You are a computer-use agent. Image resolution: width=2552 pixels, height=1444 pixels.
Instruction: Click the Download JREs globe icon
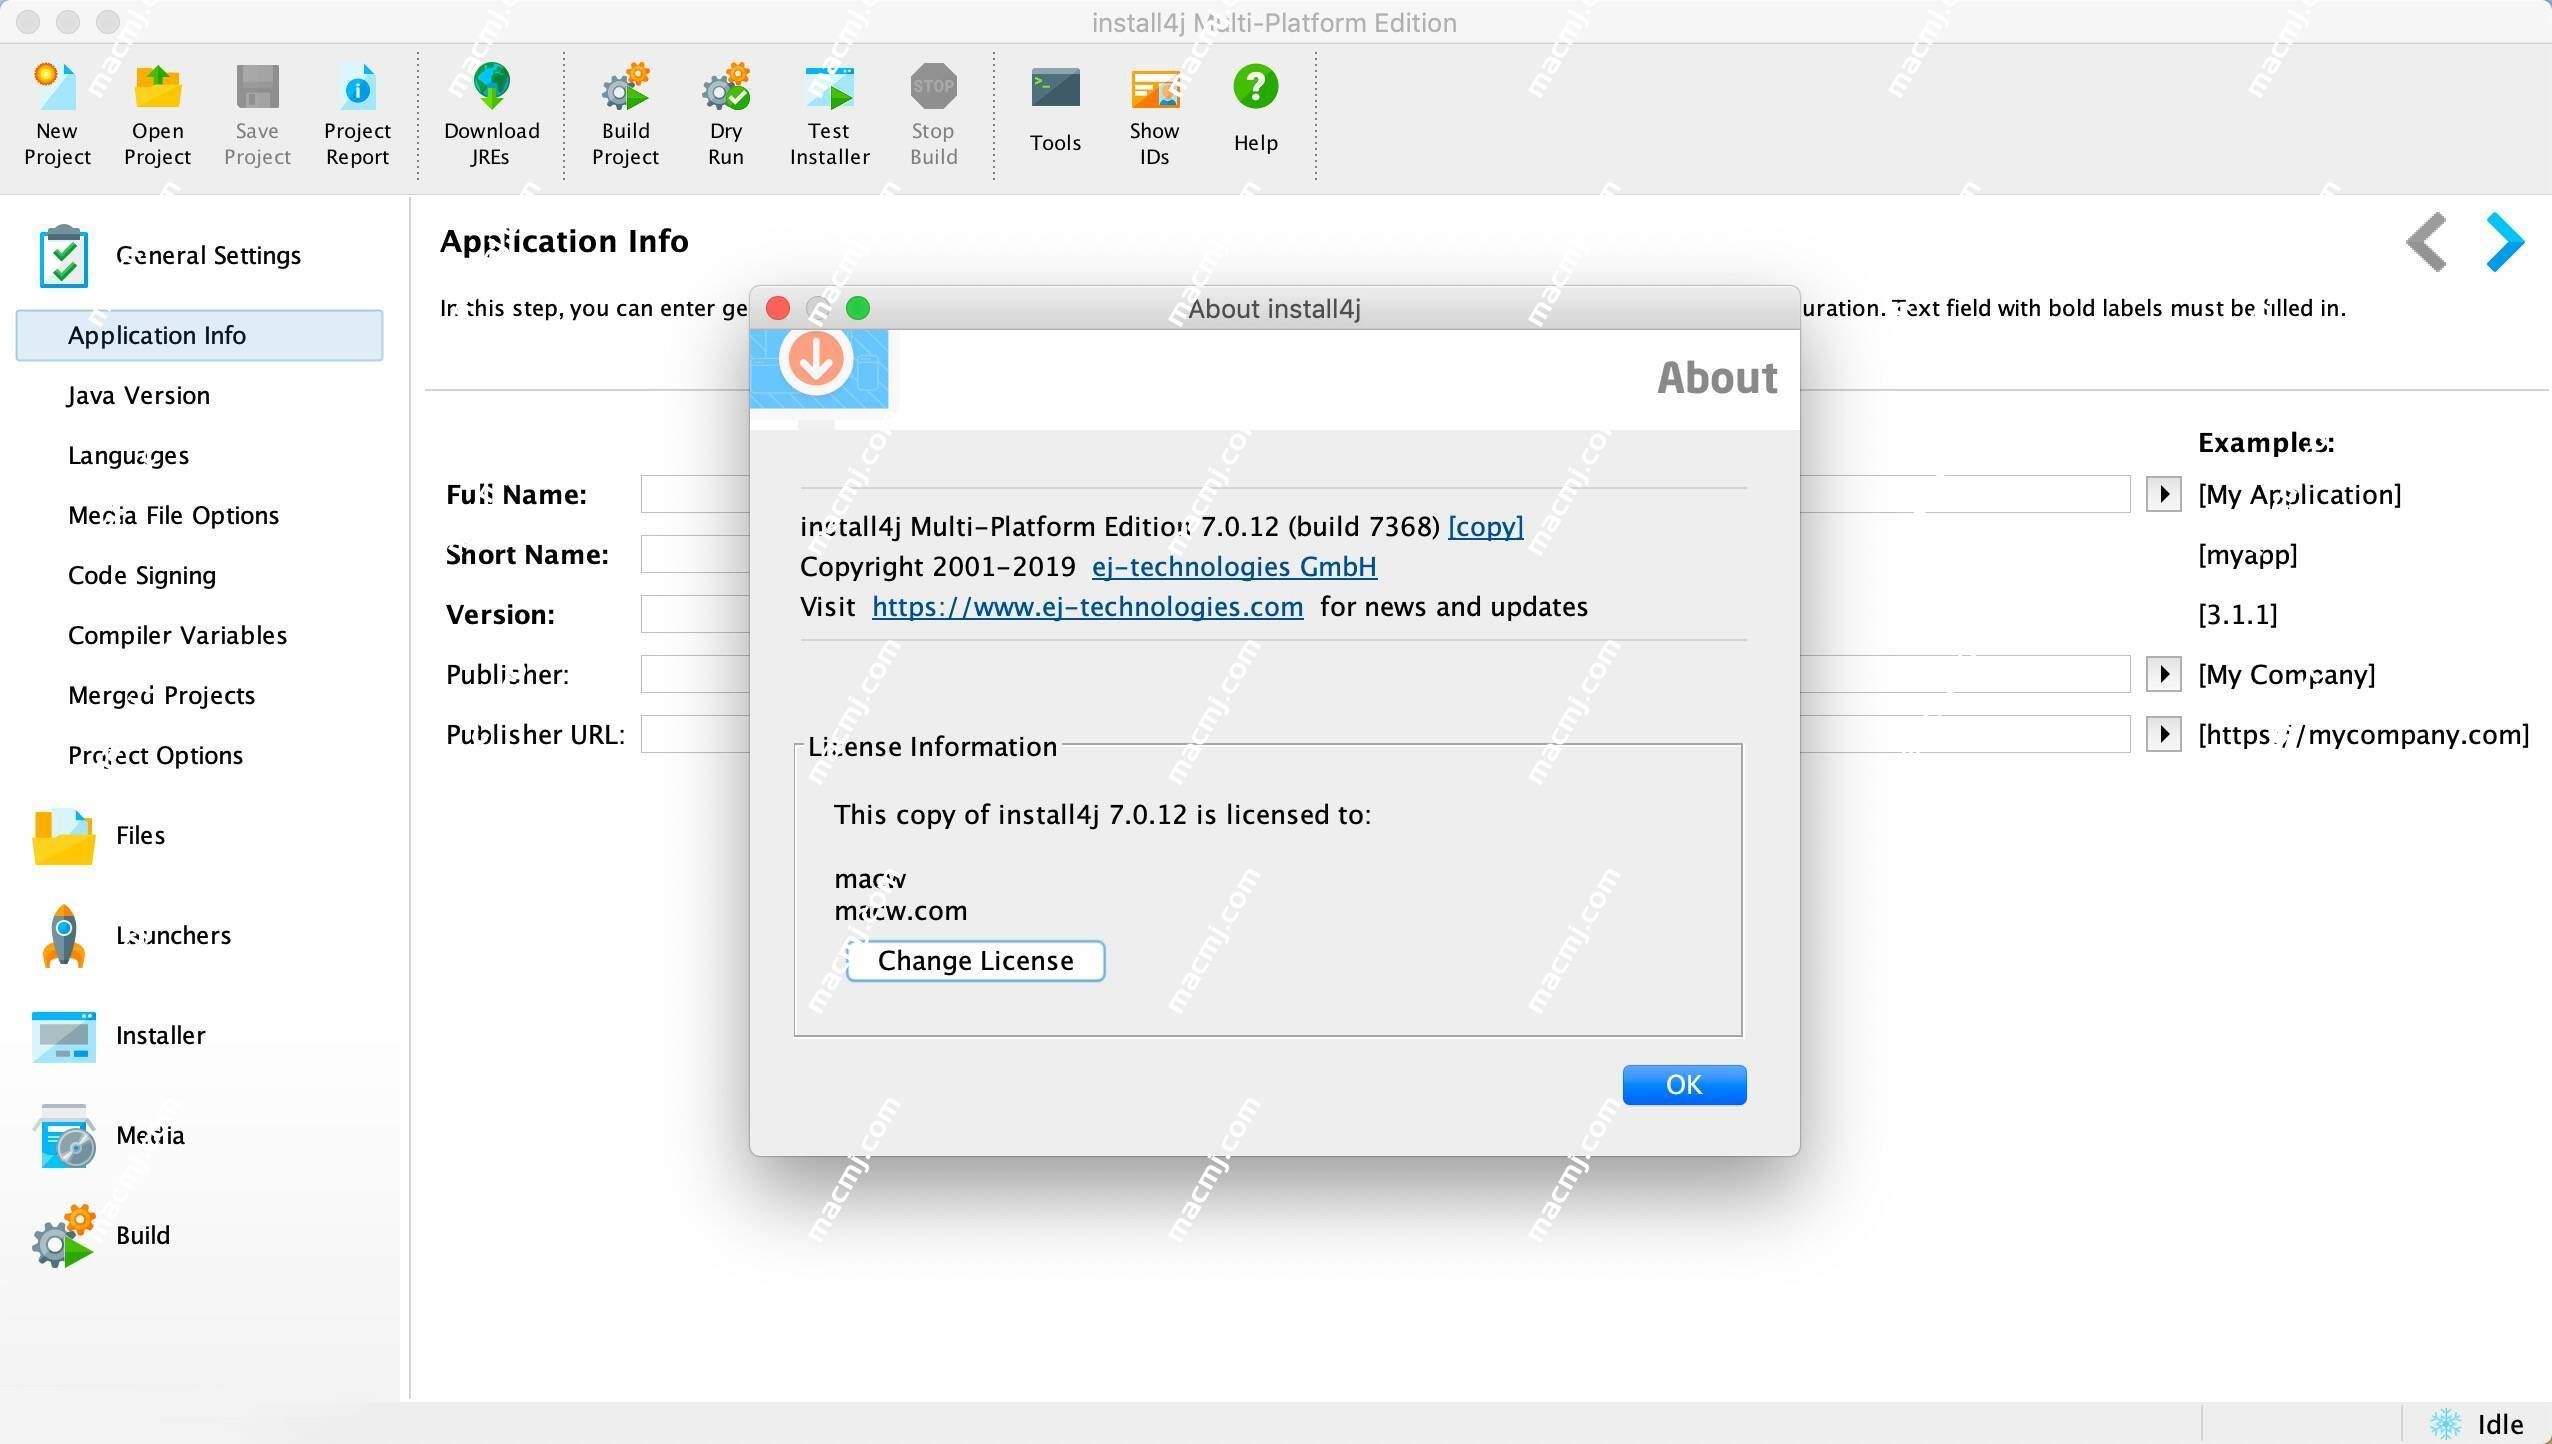(x=491, y=87)
